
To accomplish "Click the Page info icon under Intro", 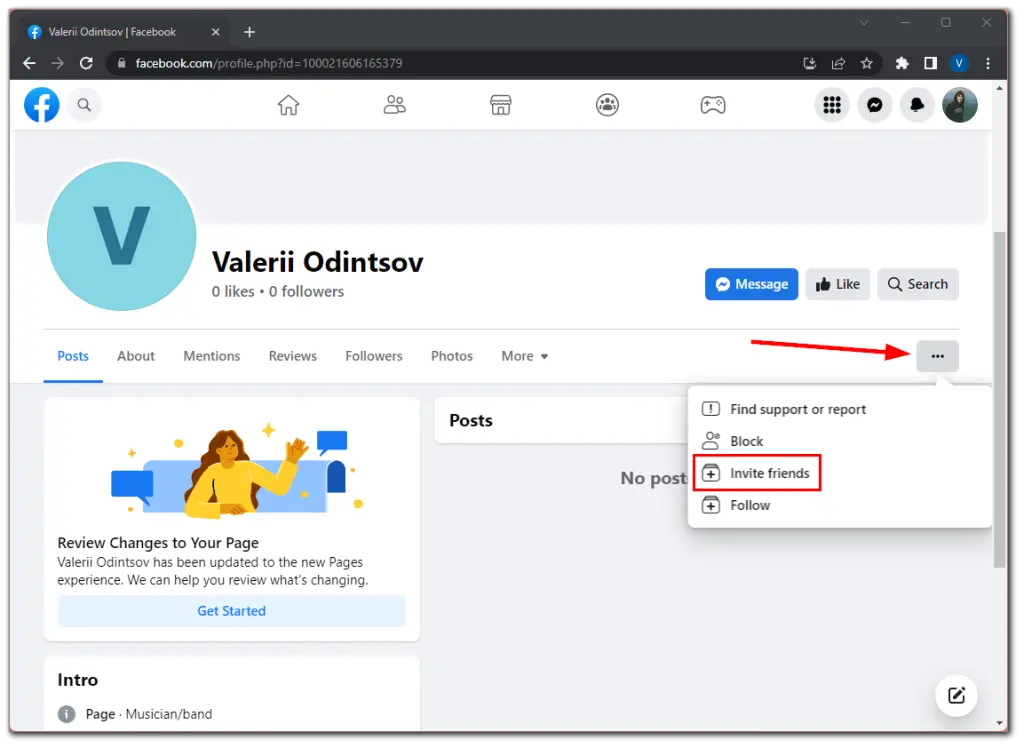I will [x=66, y=714].
